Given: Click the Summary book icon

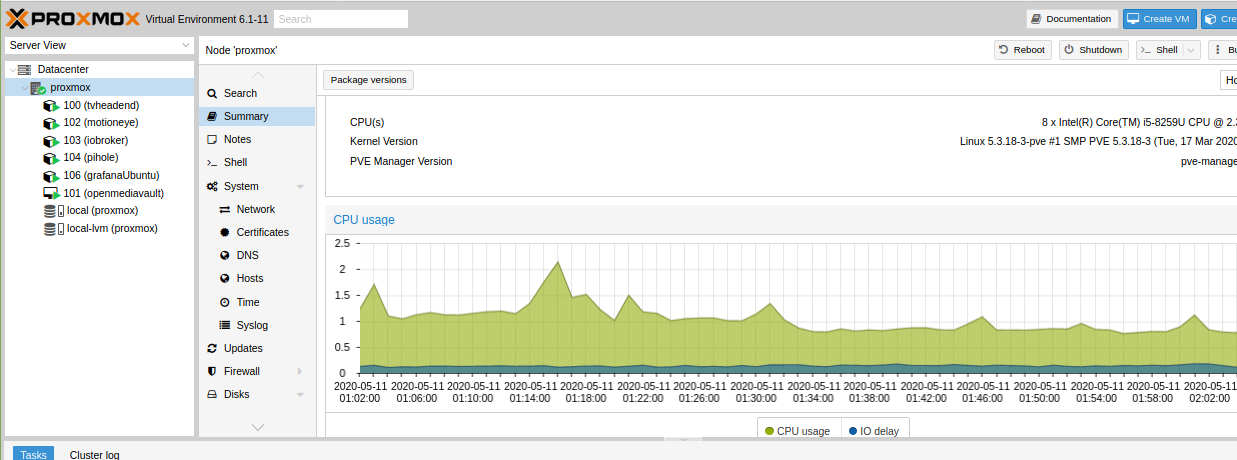Looking at the screenshot, I should click(212, 116).
